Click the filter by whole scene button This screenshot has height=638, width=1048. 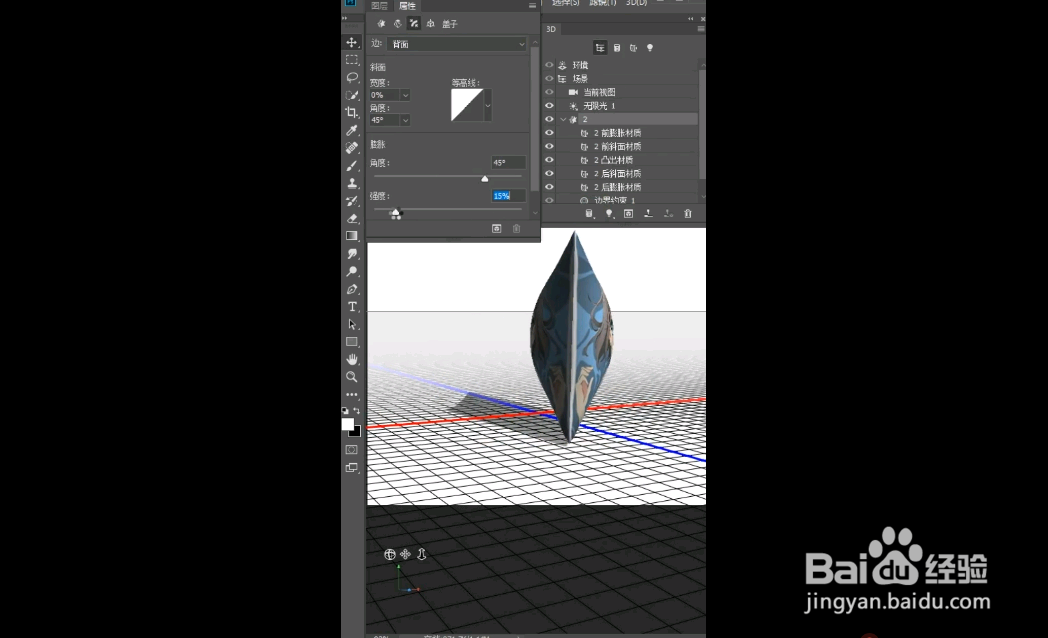600,47
